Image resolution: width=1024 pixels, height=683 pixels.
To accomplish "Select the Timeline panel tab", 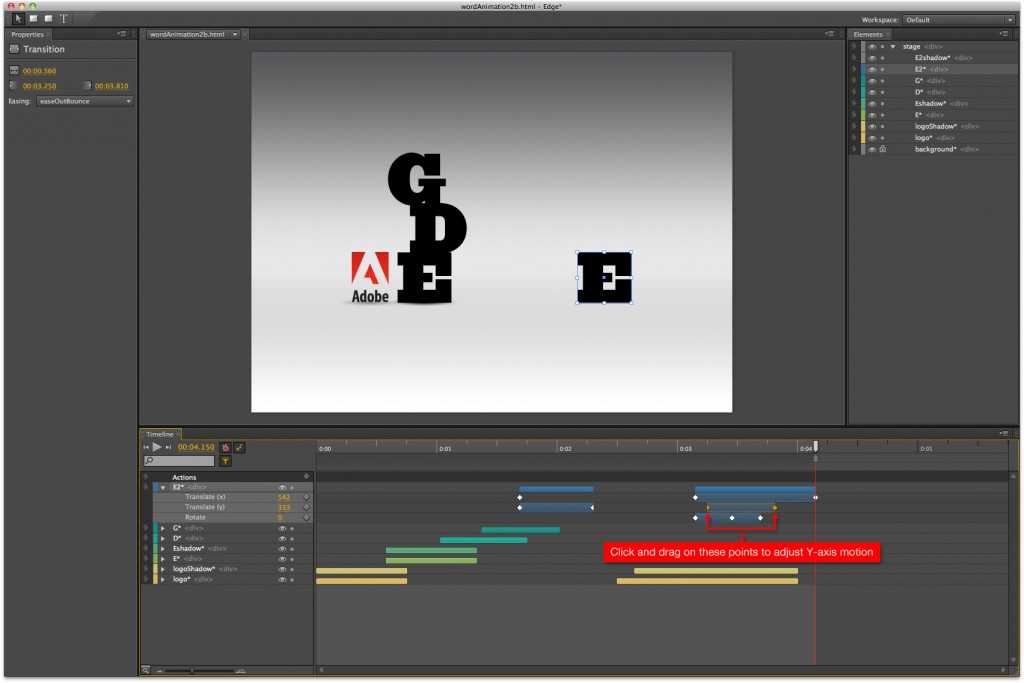I will (160, 434).
